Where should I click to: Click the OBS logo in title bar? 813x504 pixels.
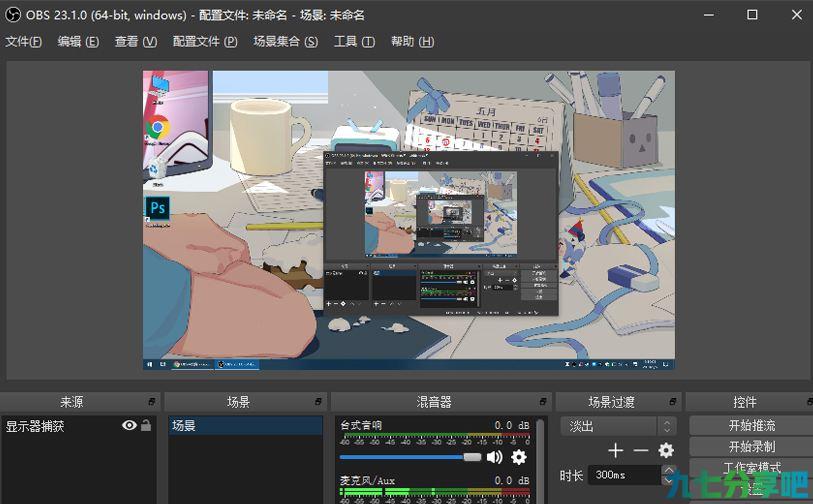coord(12,15)
